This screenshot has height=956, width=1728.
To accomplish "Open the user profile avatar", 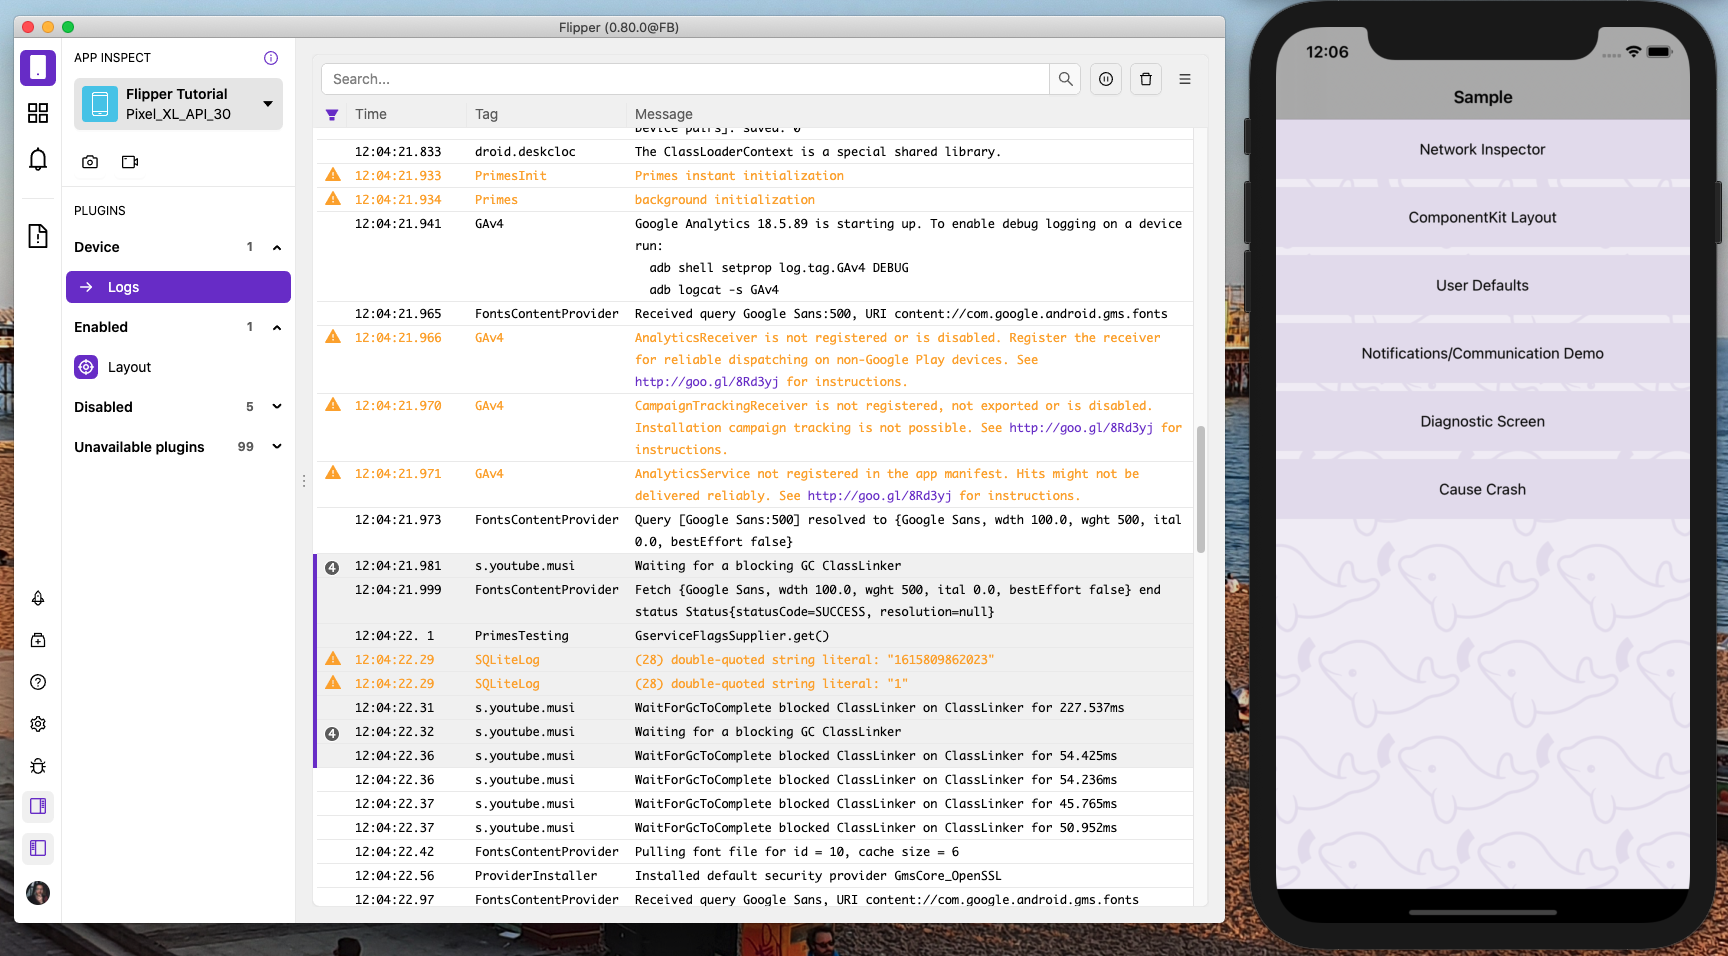I will click(x=38, y=892).
